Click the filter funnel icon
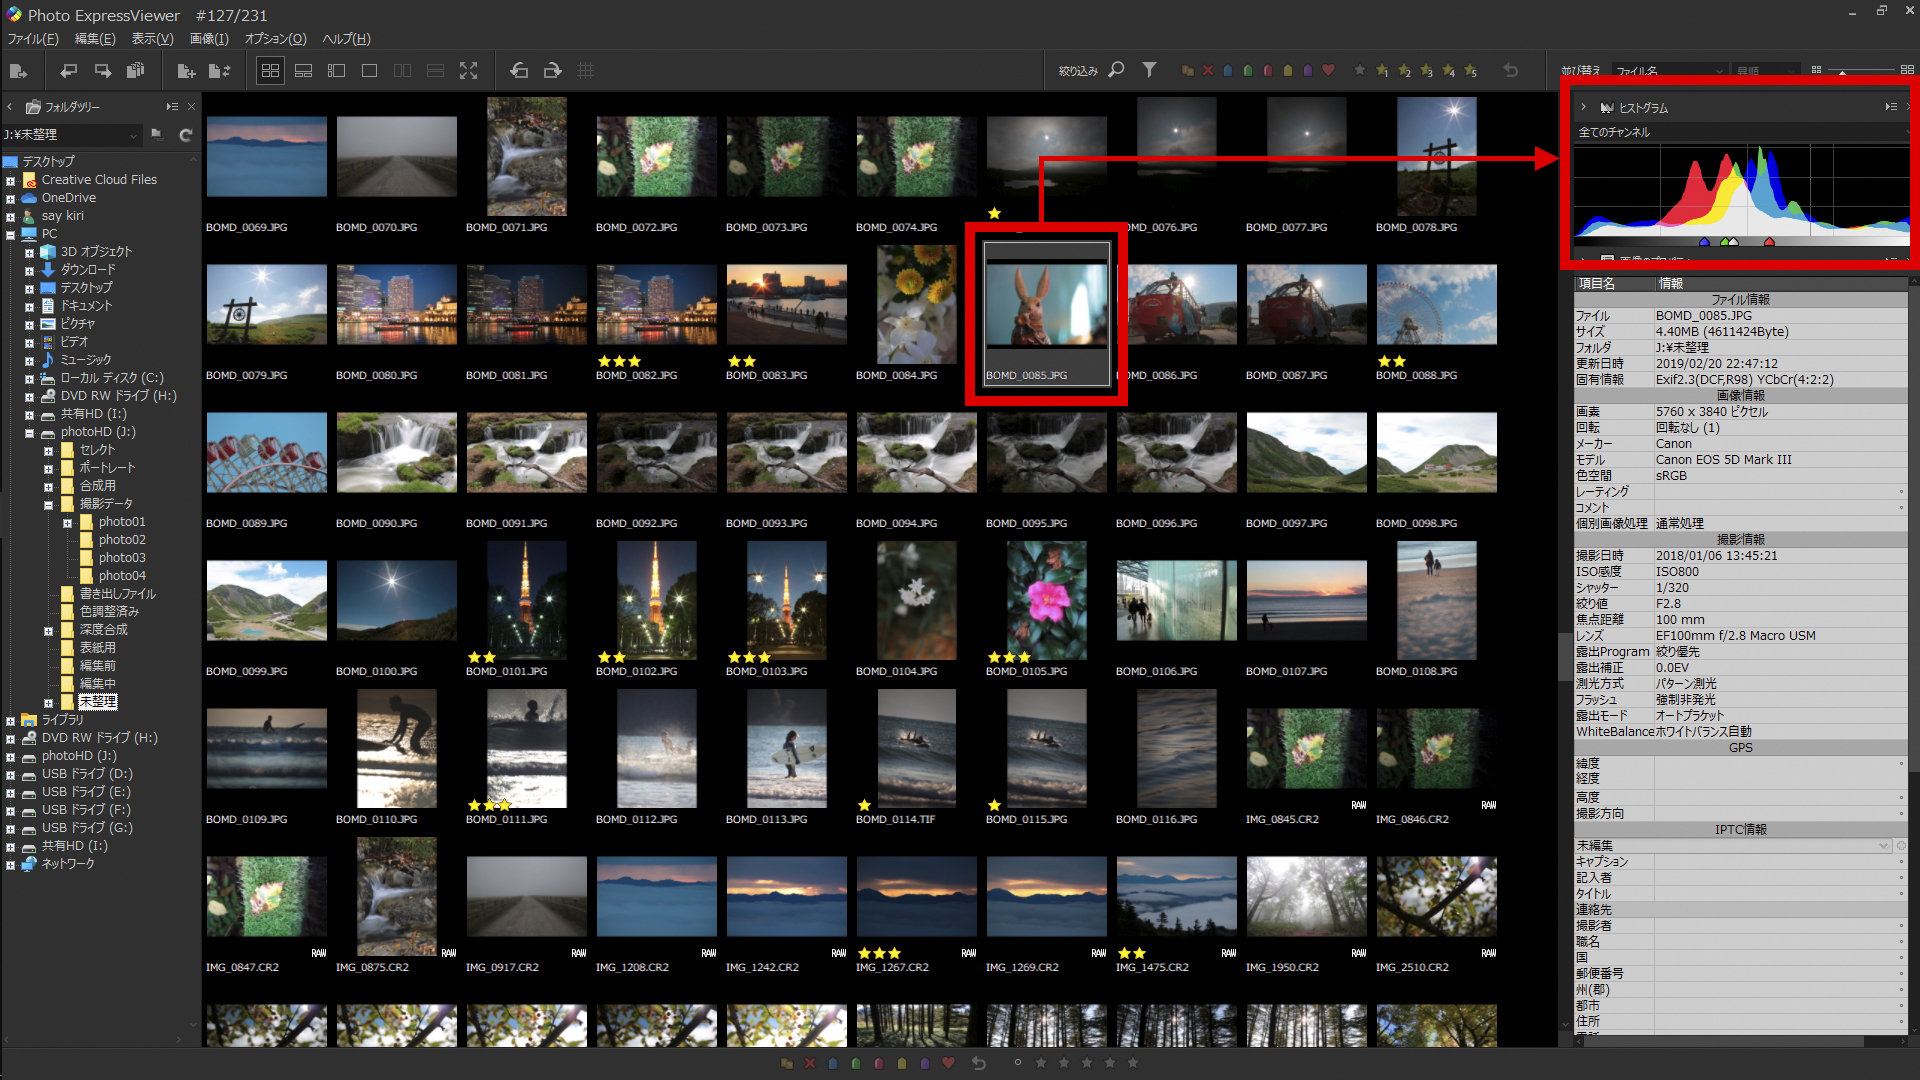 coord(1149,70)
